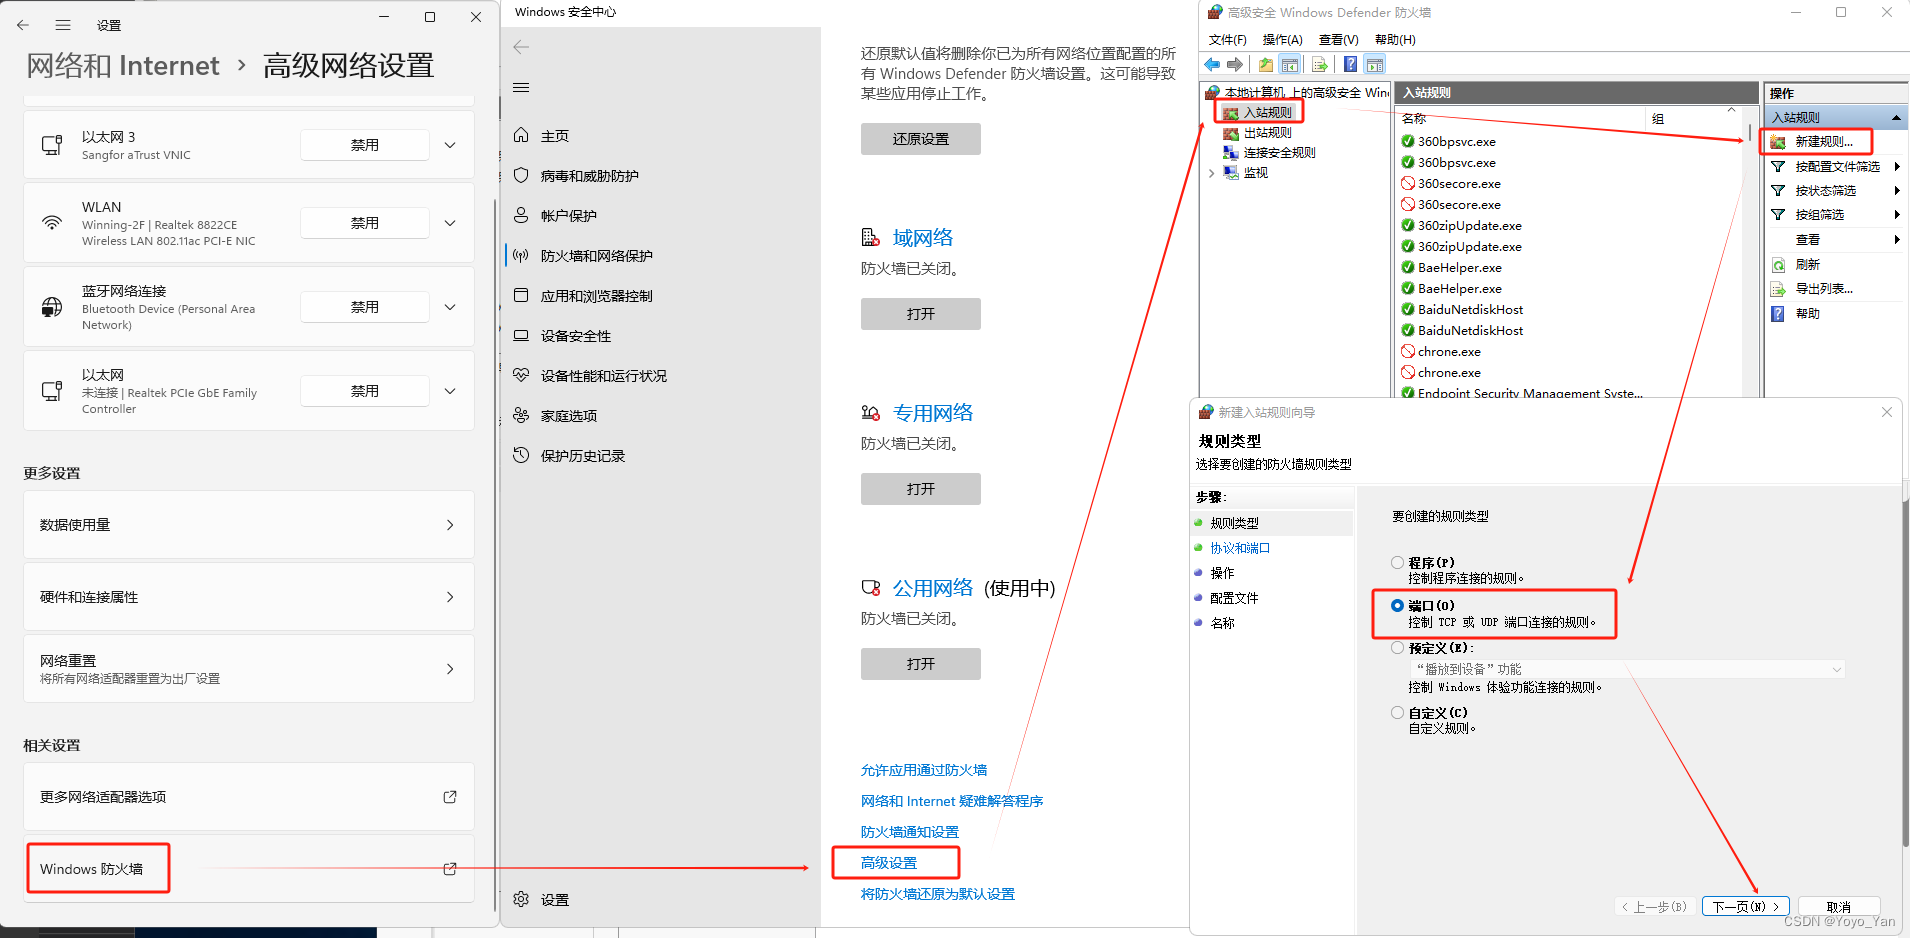Image resolution: width=1910 pixels, height=938 pixels.
Task: Open the hamburger menu in Windows 安全中心
Action: click(521, 88)
